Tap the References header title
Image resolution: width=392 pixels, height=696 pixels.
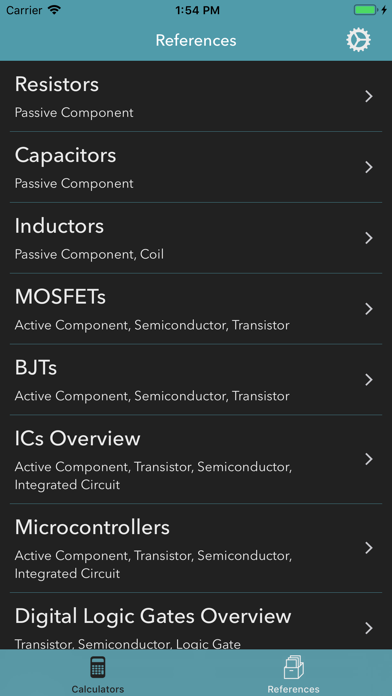[x=196, y=40]
